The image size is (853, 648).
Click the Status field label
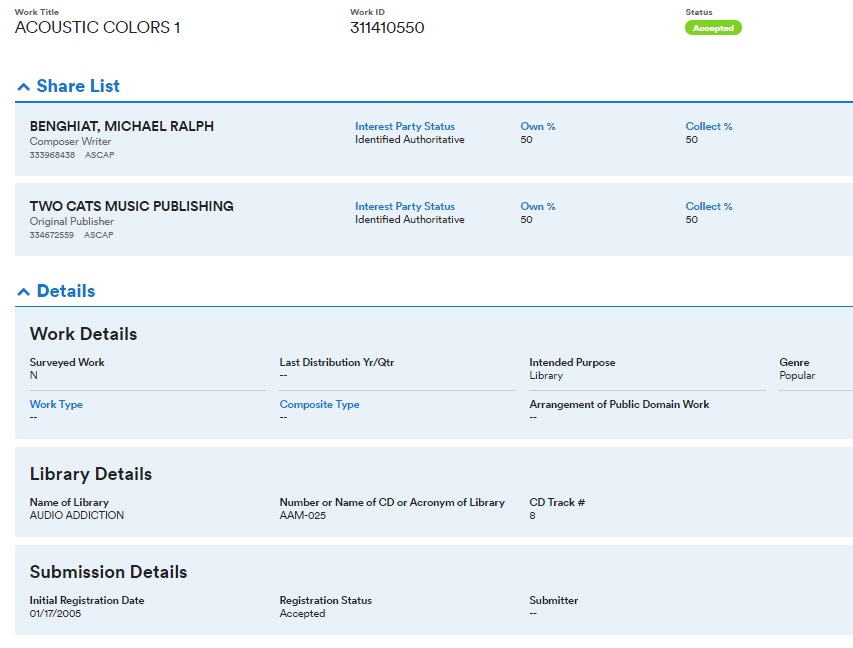(699, 12)
